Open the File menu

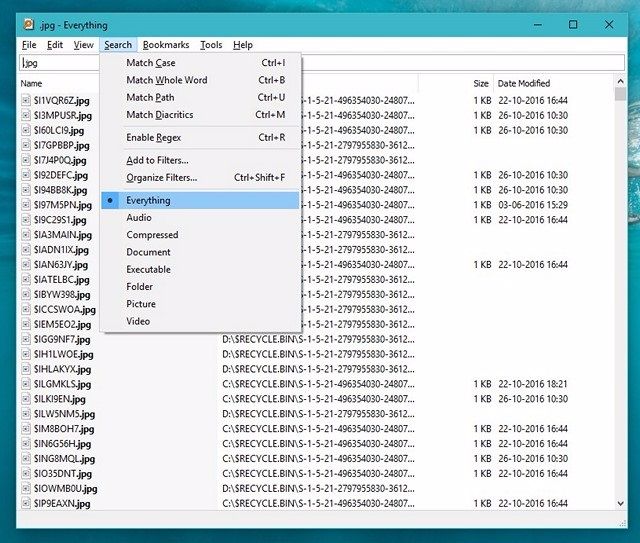click(x=29, y=45)
